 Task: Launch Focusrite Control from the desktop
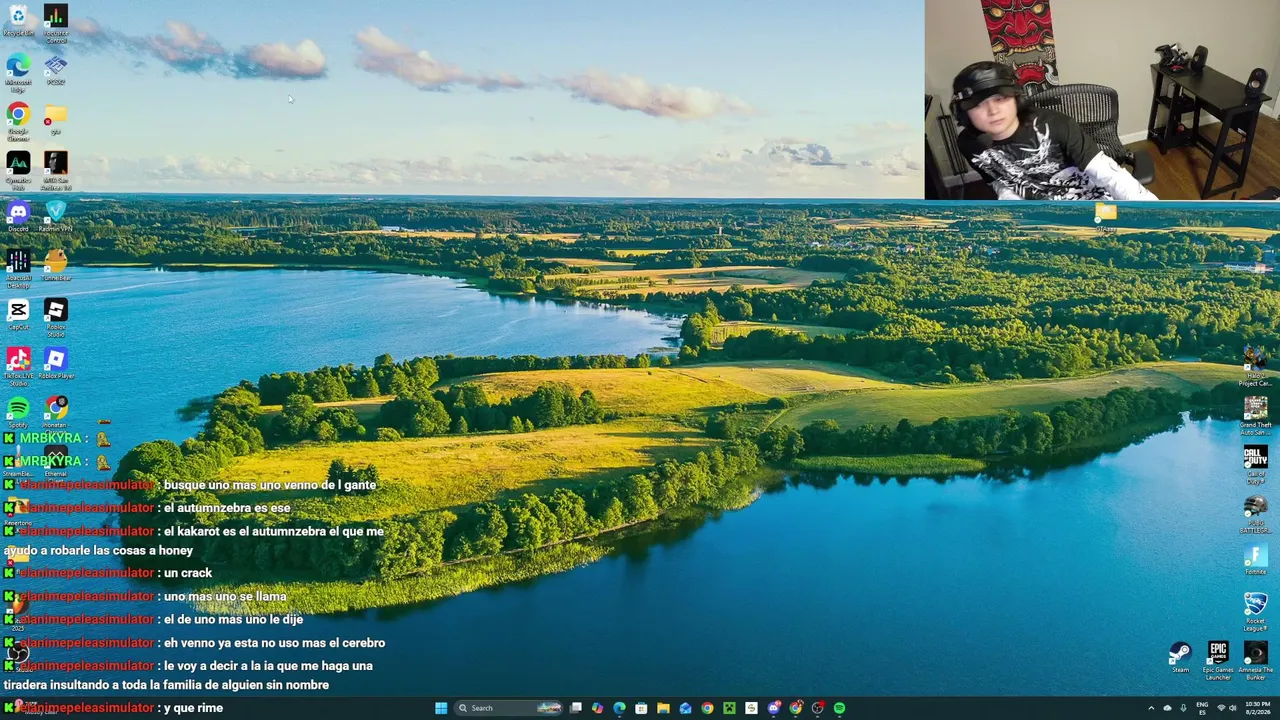coord(56,24)
